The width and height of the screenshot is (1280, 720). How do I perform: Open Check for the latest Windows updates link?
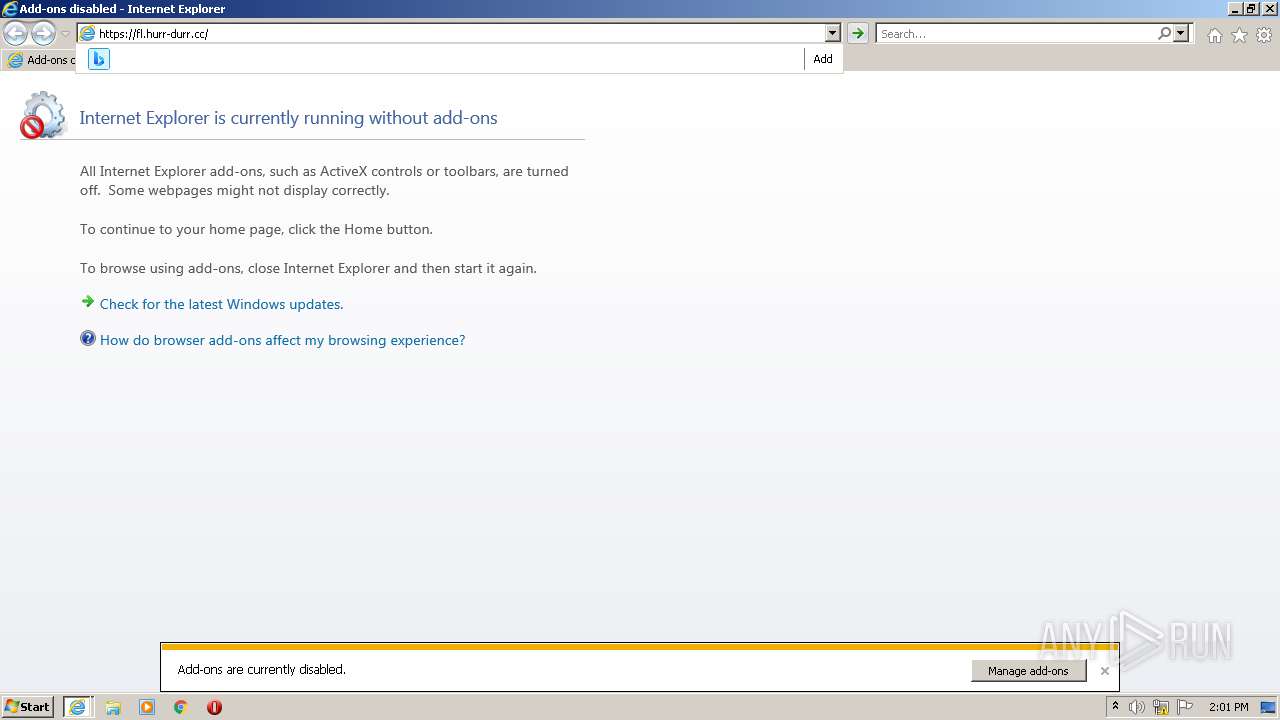click(x=221, y=304)
